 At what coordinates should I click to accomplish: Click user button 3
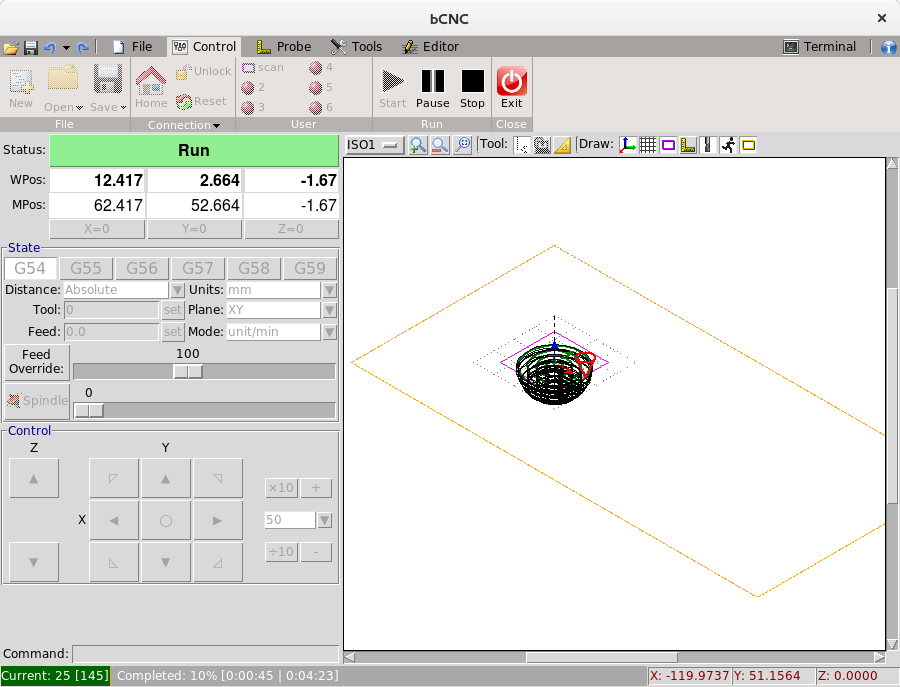pos(253,107)
